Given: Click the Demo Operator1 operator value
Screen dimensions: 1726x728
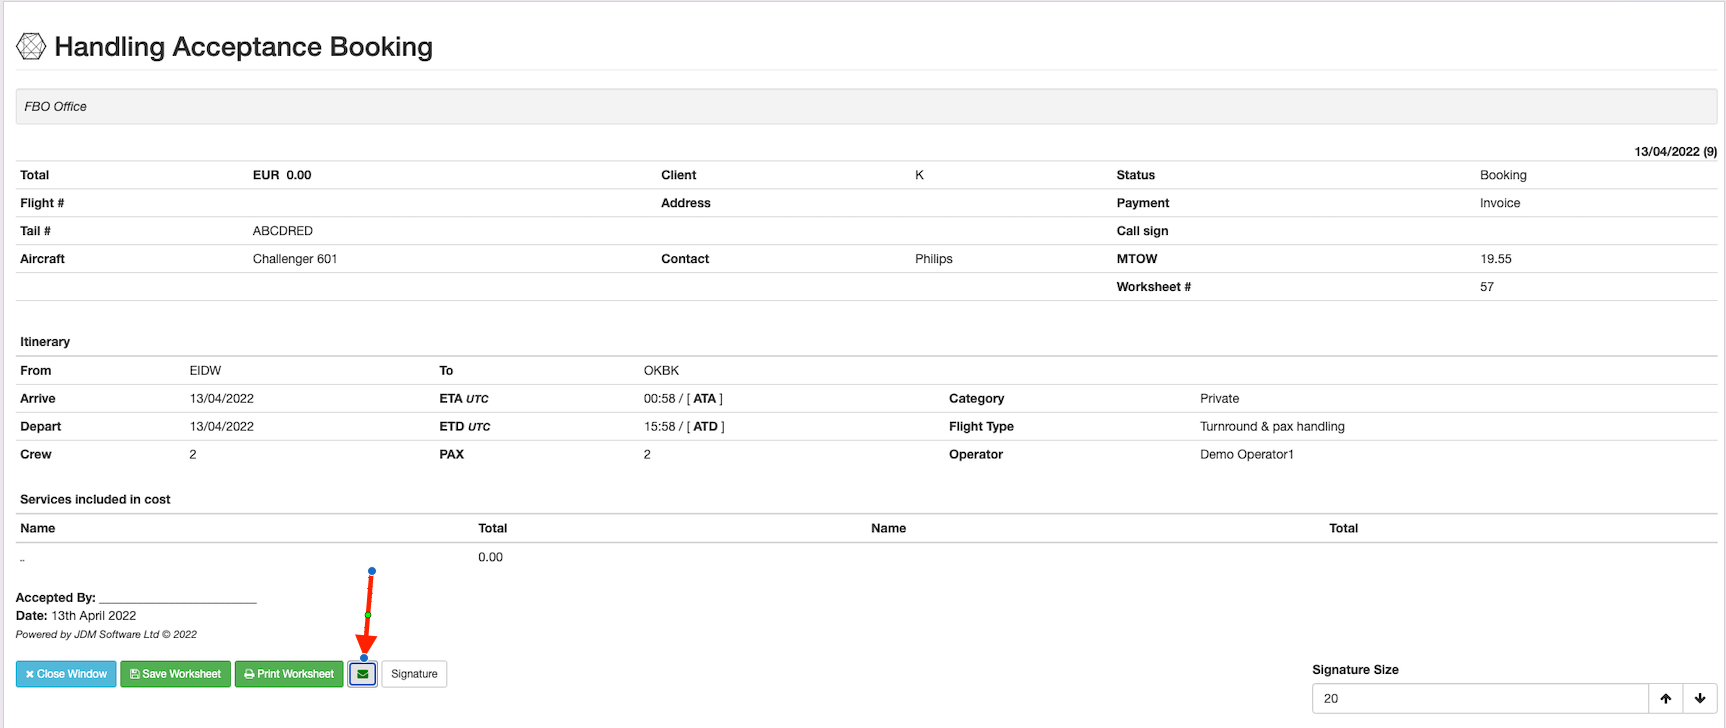Looking at the screenshot, I should point(1246,454).
